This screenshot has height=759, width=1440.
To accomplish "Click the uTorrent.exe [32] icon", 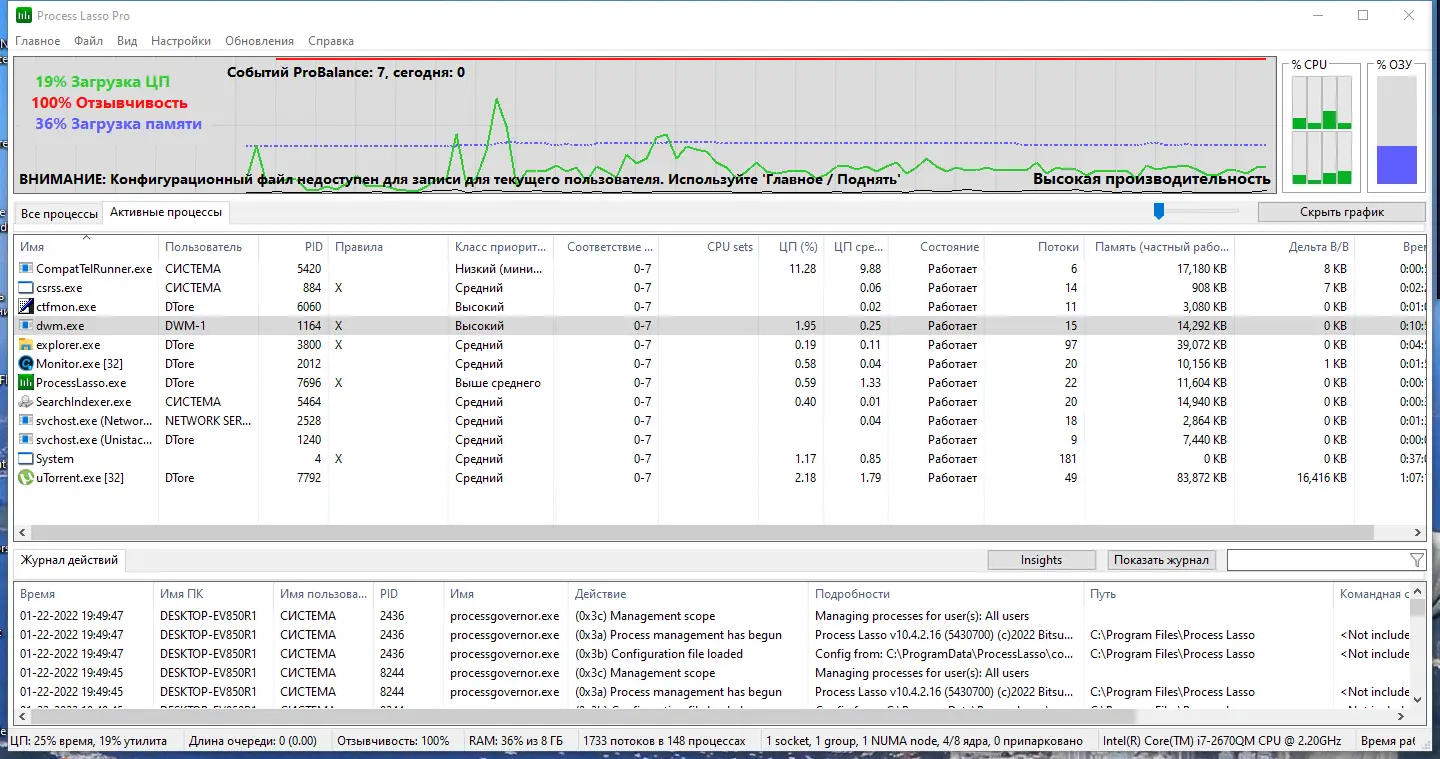I will tap(26, 477).
